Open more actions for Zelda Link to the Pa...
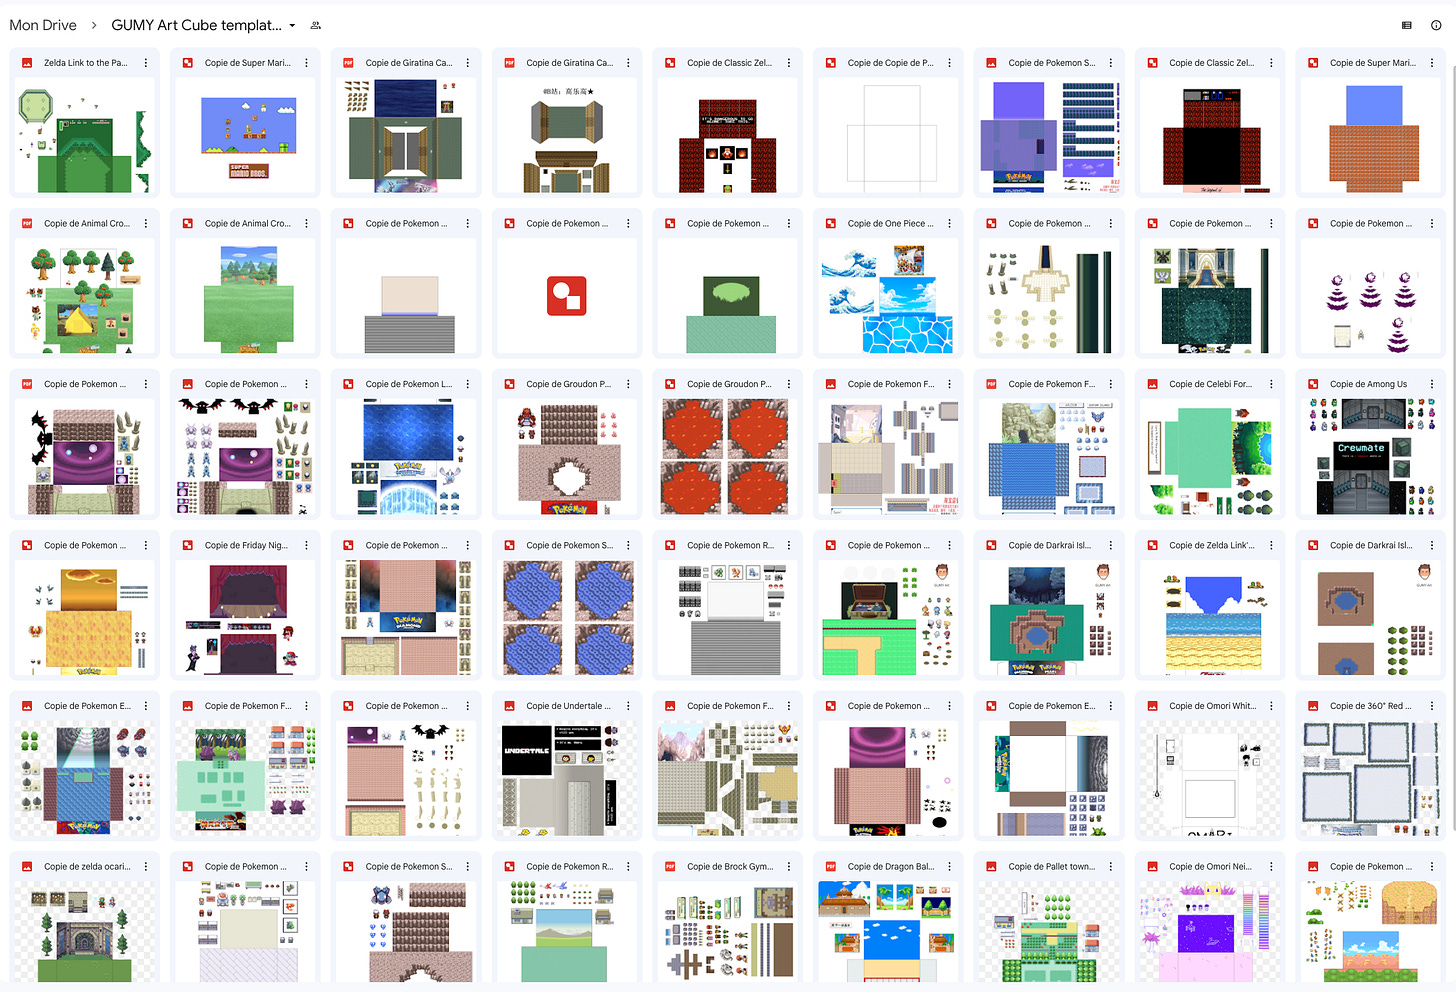The width and height of the screenshot is (1456, 992). [x=146, y=63]
